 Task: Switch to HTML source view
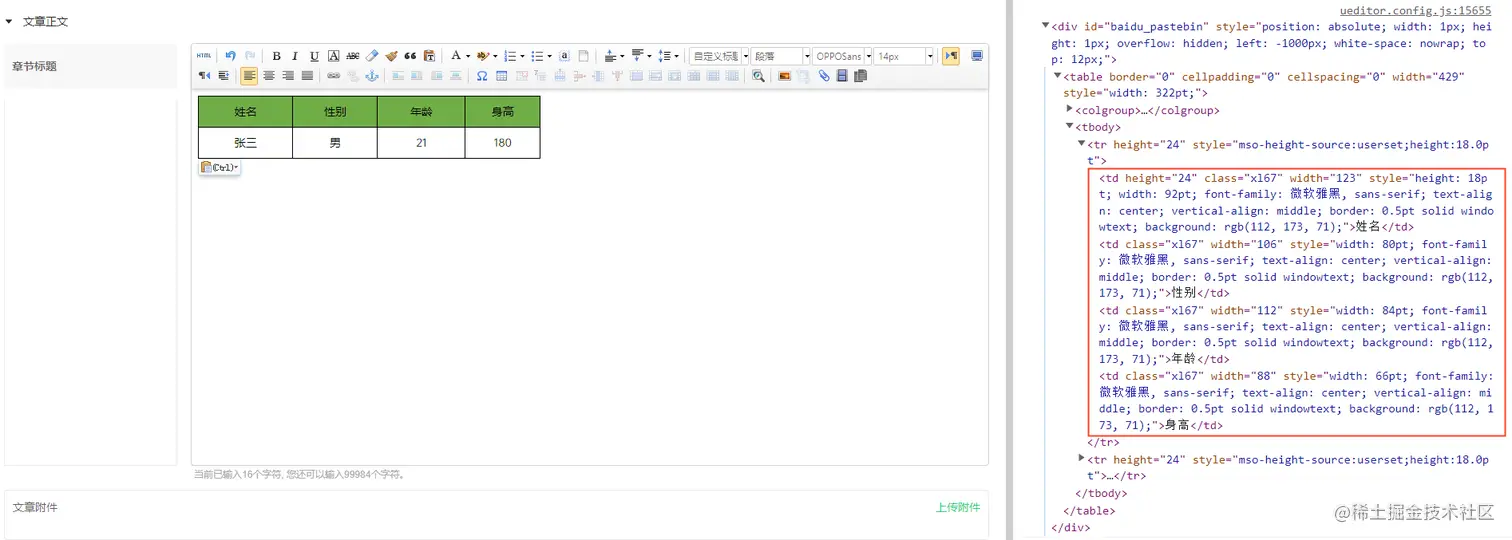204,56
